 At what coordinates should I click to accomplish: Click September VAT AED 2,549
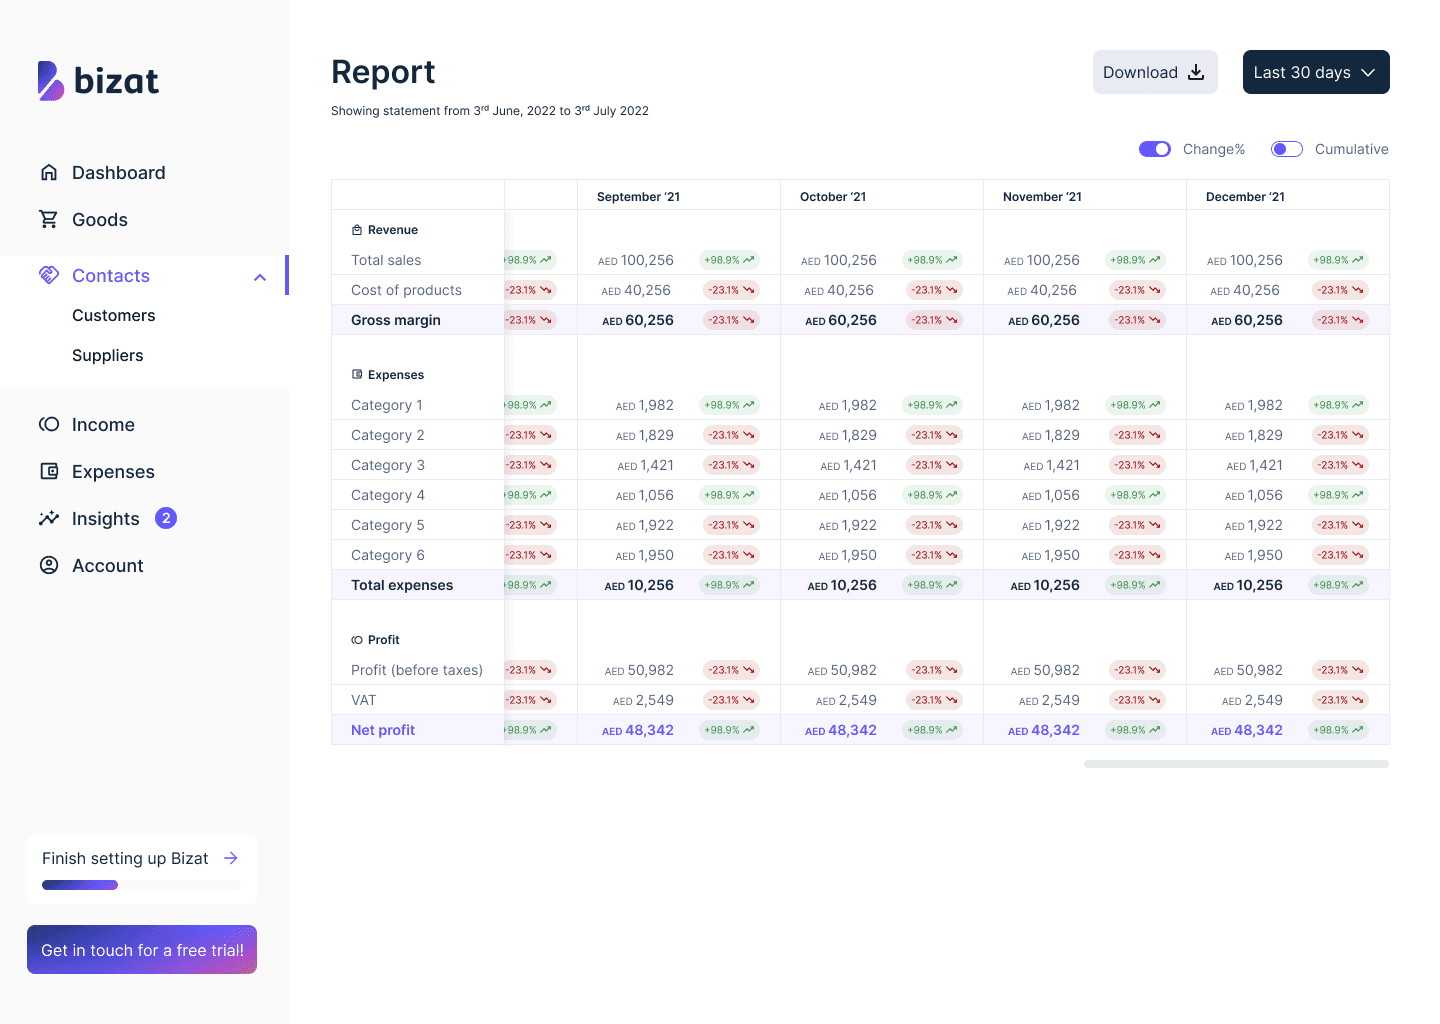643,700
